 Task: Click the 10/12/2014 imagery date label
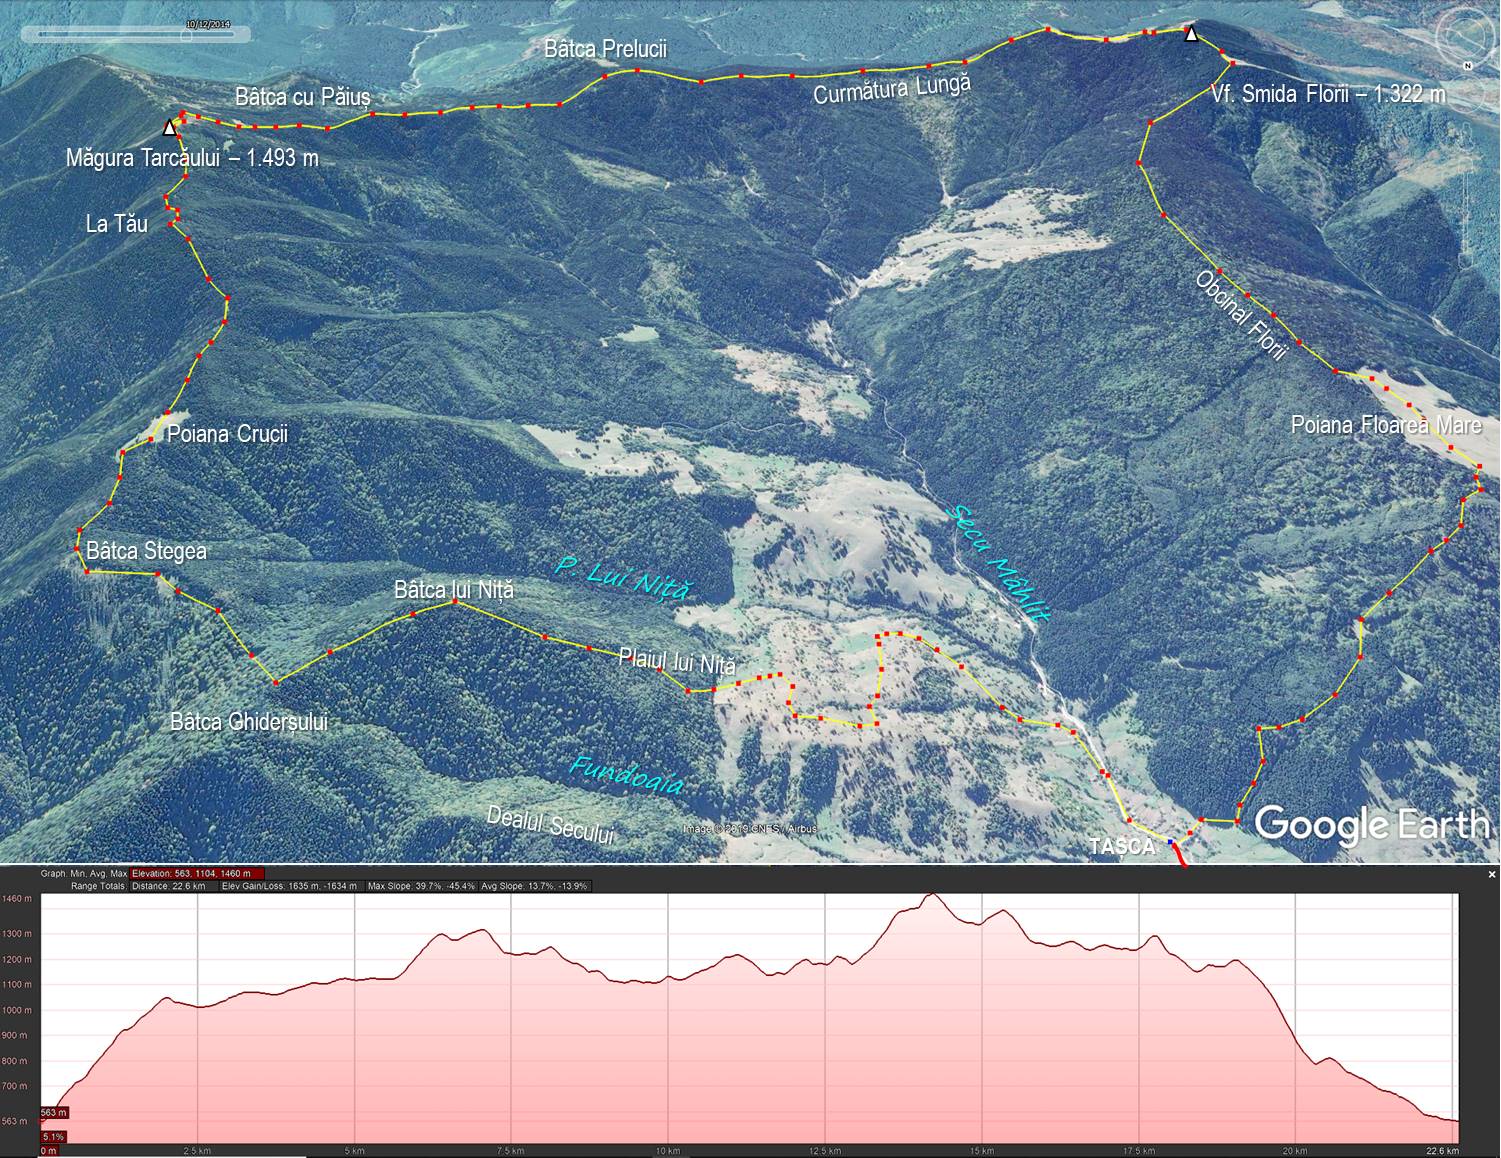point(207,23)
